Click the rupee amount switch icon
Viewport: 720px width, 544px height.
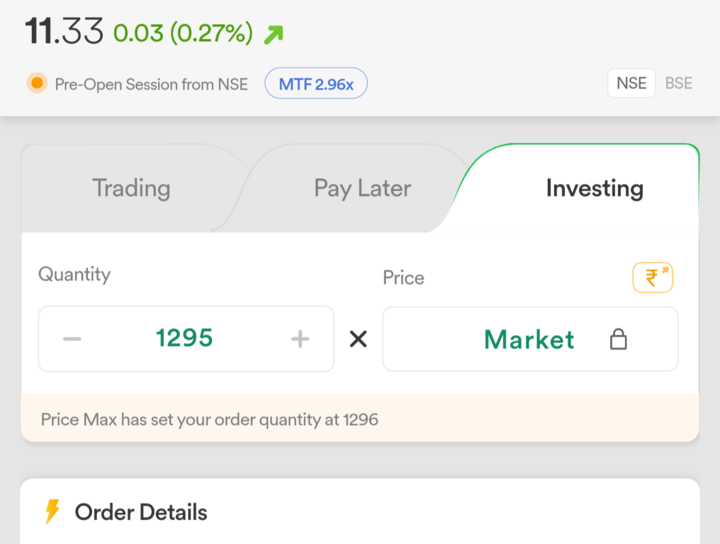[x=652, y=277]
